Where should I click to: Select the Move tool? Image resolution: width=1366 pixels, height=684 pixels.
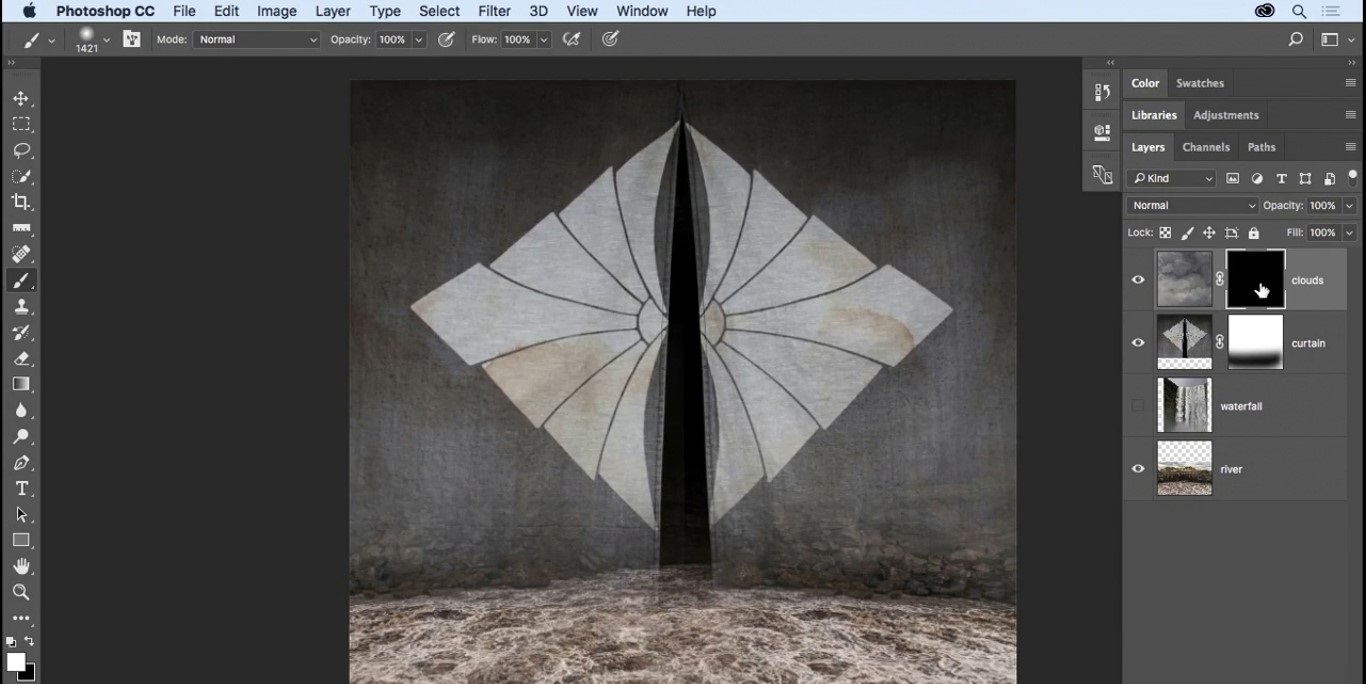tap(21, 99)
